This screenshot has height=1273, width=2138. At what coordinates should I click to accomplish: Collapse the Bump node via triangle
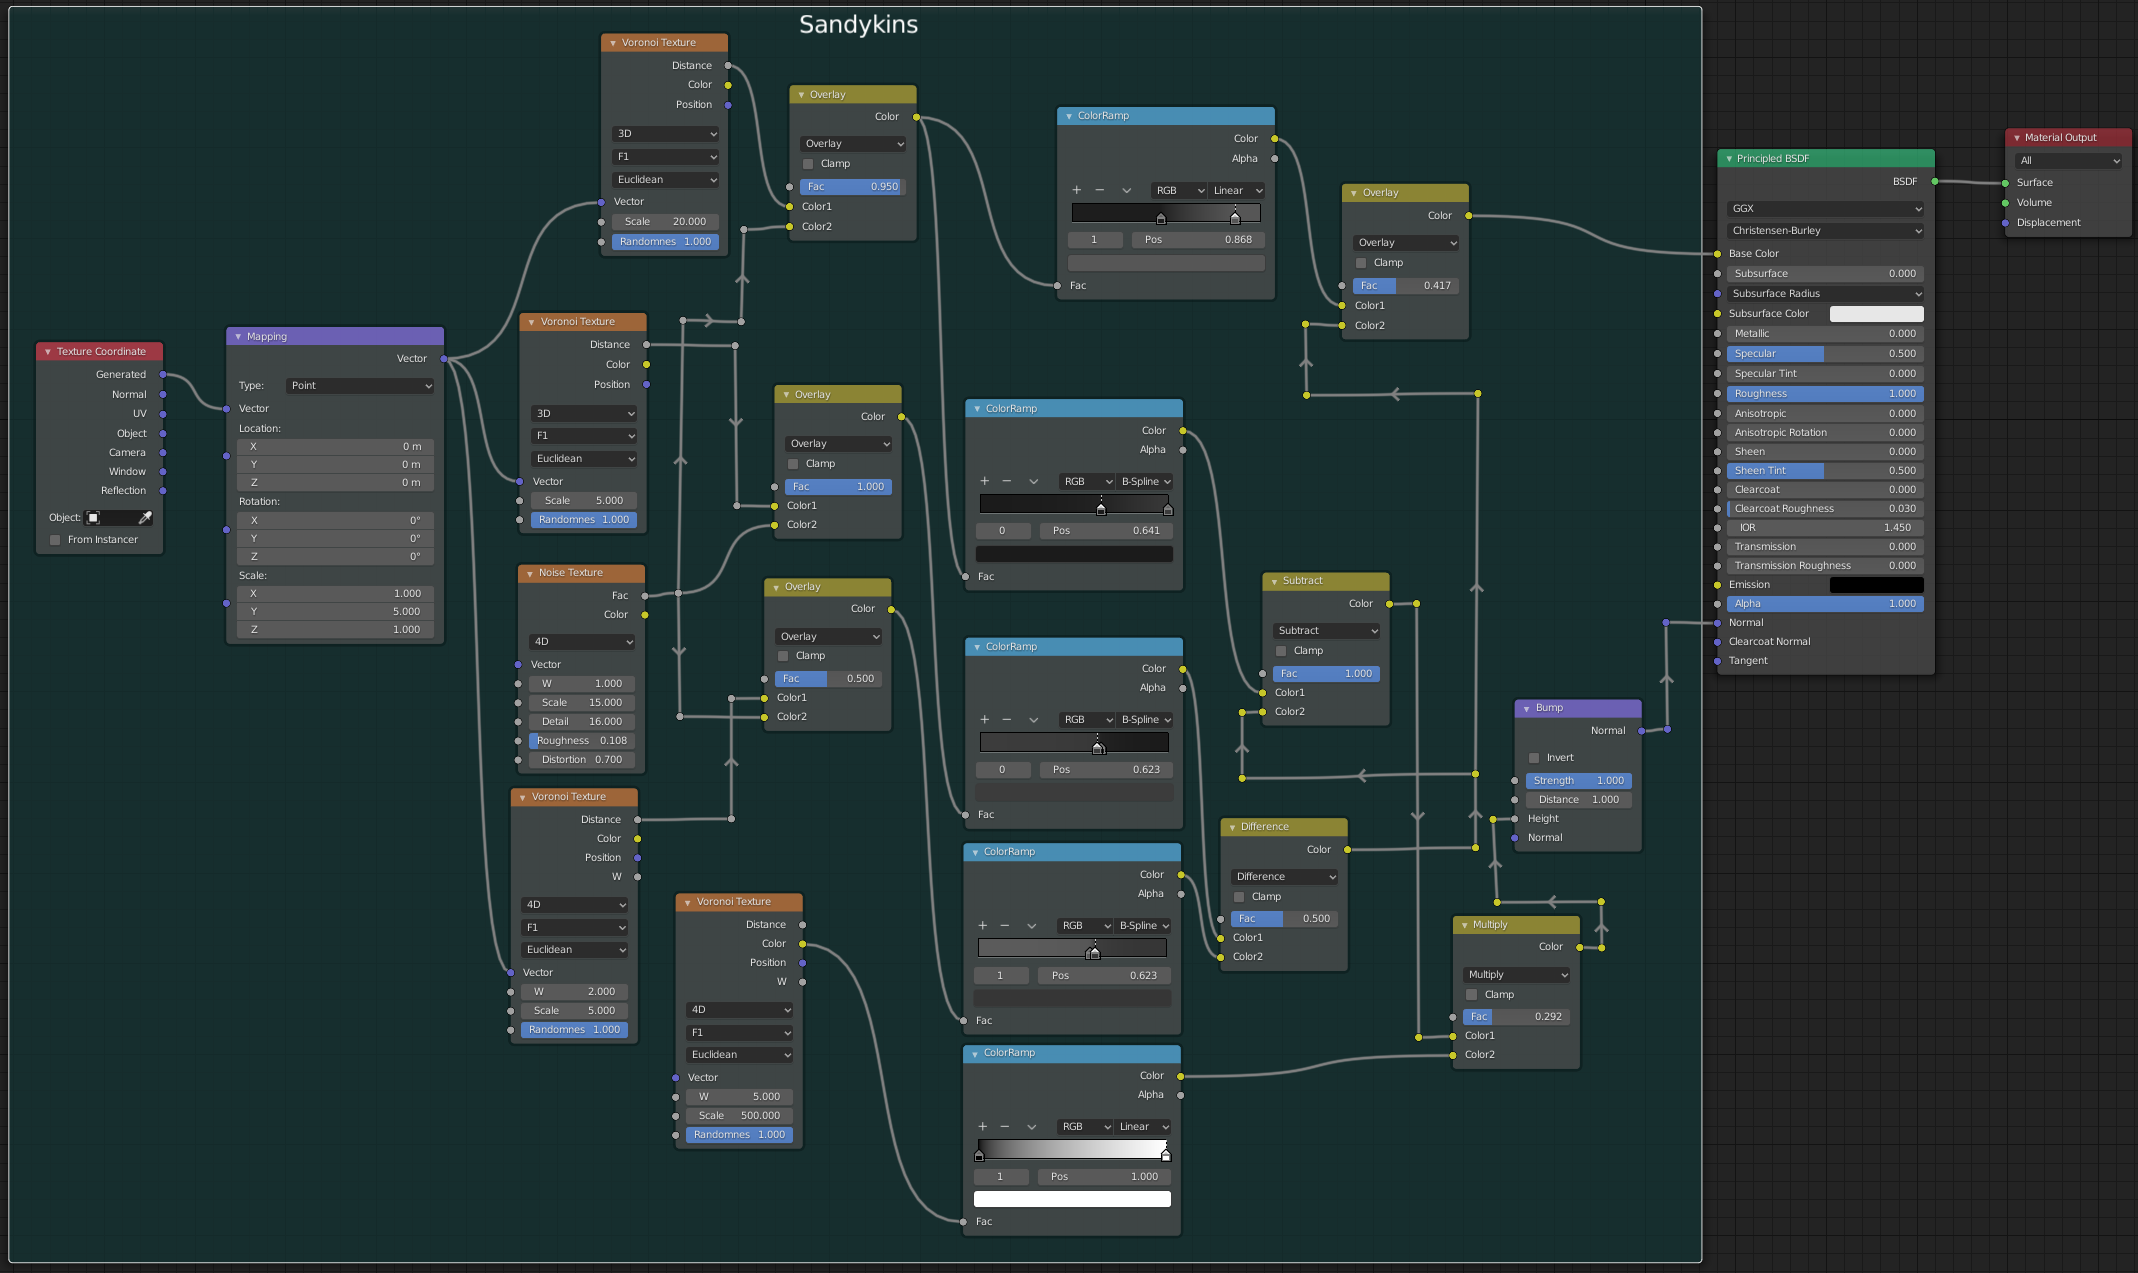coord(1527,708)
